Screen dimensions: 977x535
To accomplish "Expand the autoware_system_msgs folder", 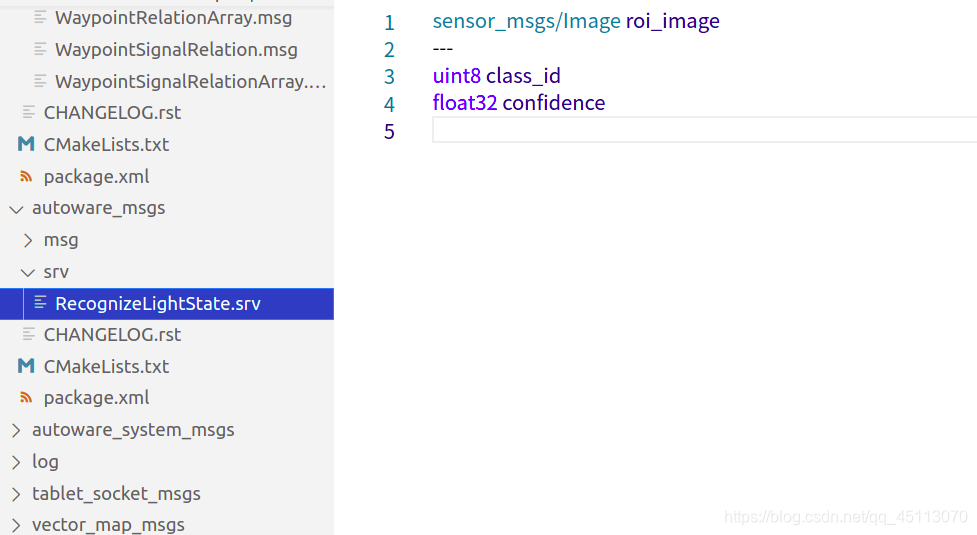I will 15,430.
